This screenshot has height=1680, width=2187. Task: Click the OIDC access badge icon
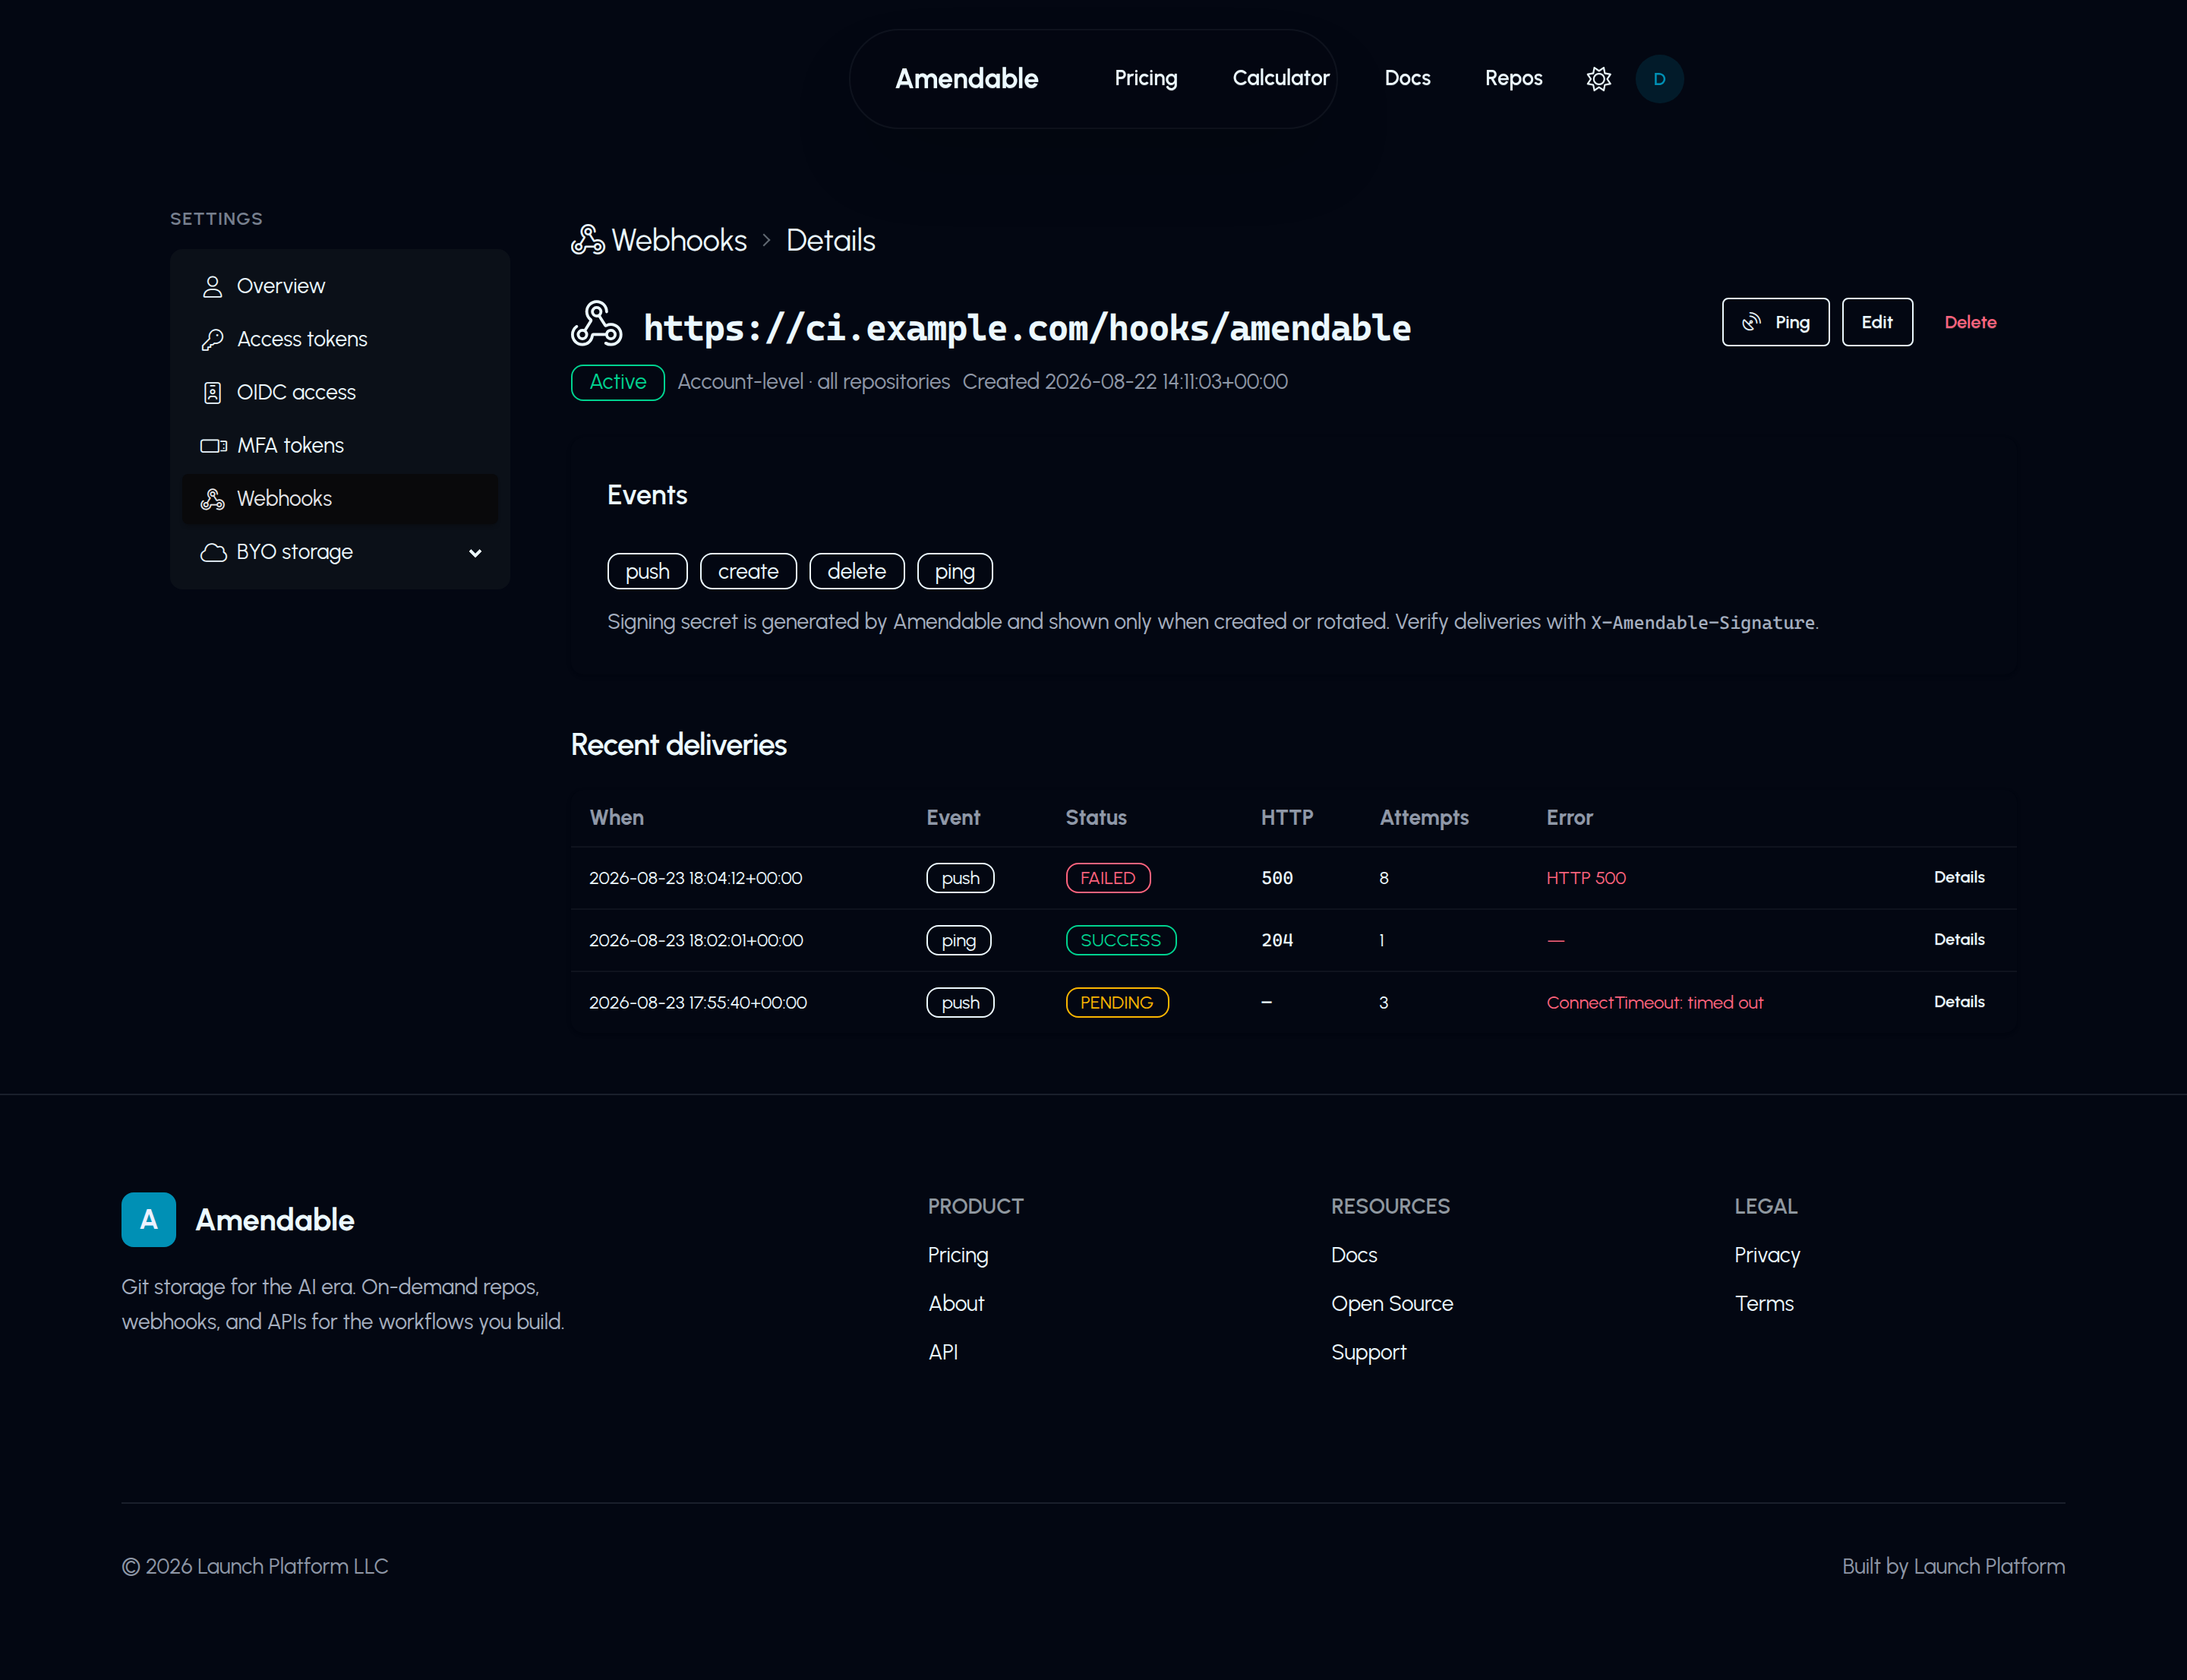coord(212,393)
